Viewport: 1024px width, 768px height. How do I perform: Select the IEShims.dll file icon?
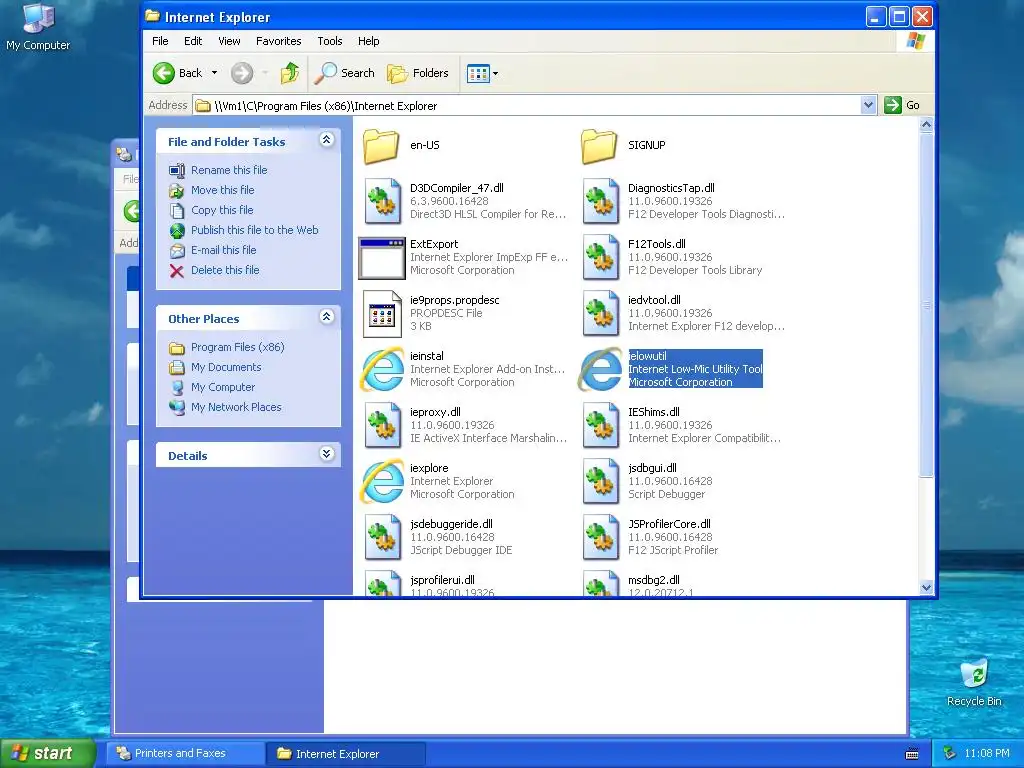point(601,426)
